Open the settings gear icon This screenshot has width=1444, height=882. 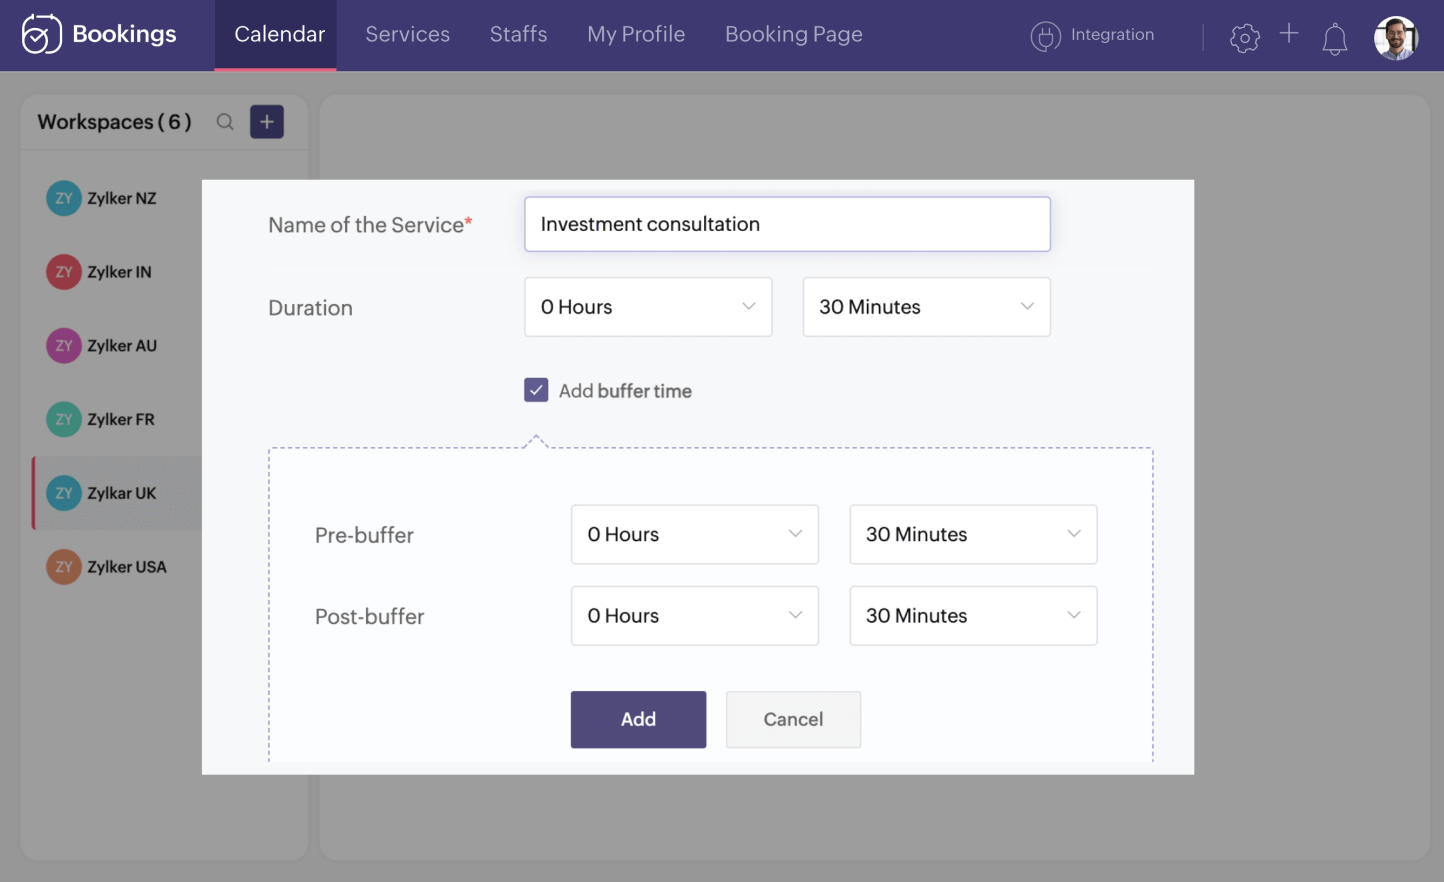point(1244,36)
